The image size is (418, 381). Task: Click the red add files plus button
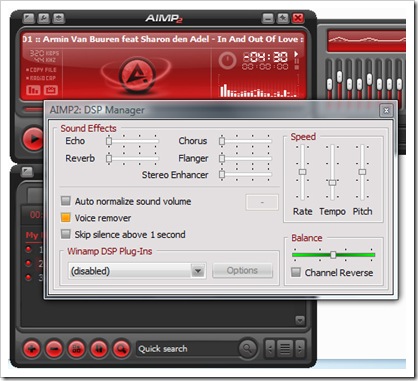tap(32, 349)
